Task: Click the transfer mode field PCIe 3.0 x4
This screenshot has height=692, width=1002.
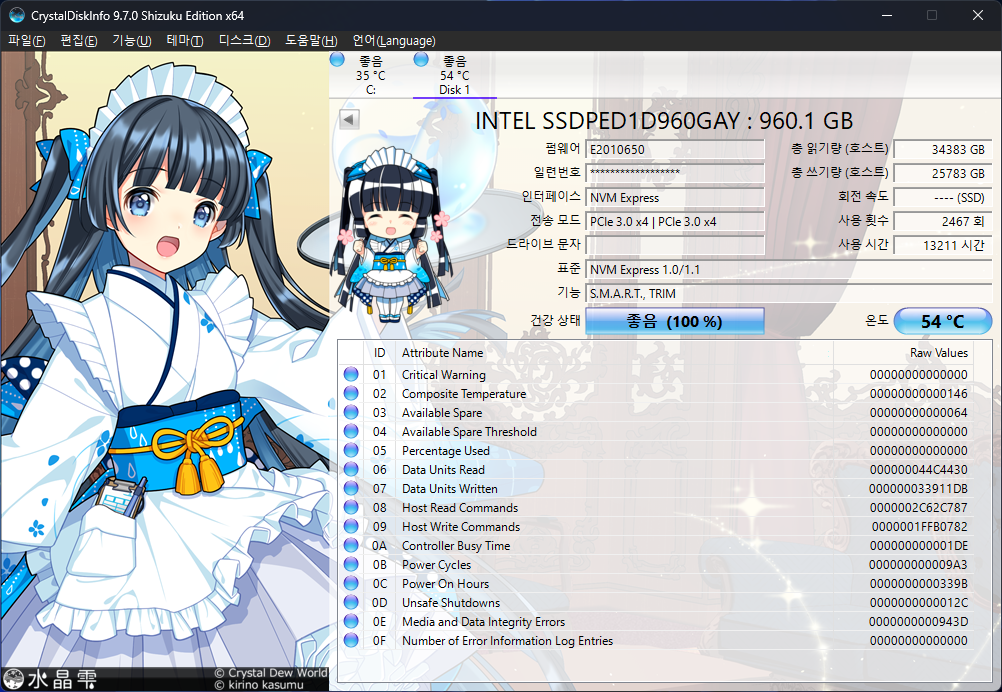Action: [x=675, y=221]
